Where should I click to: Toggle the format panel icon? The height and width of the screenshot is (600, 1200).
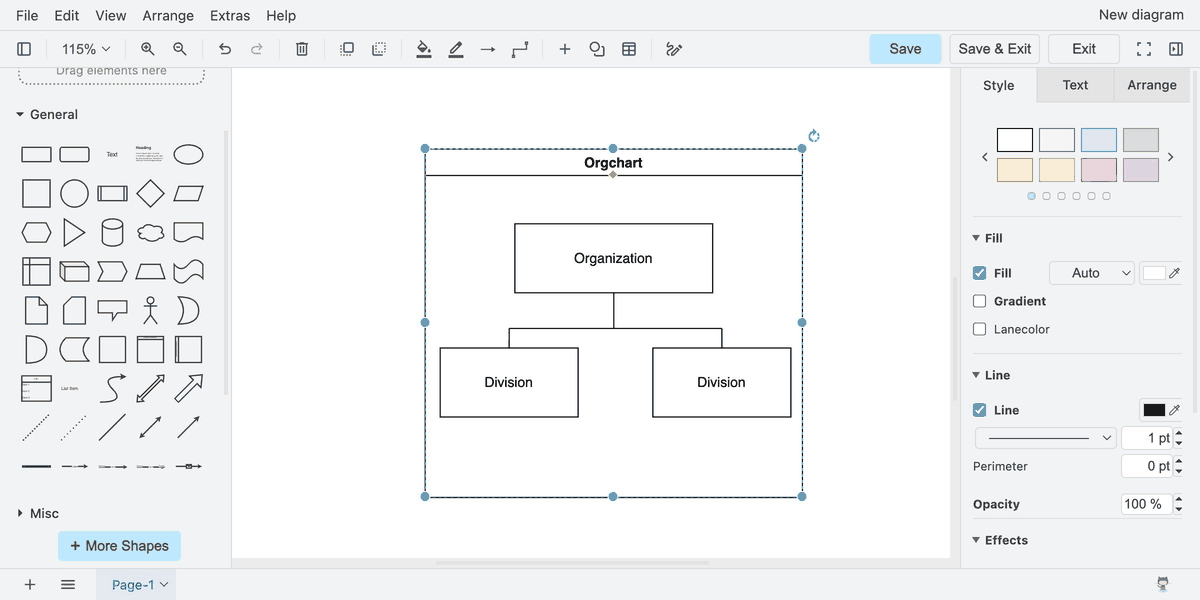[1176, 49]
